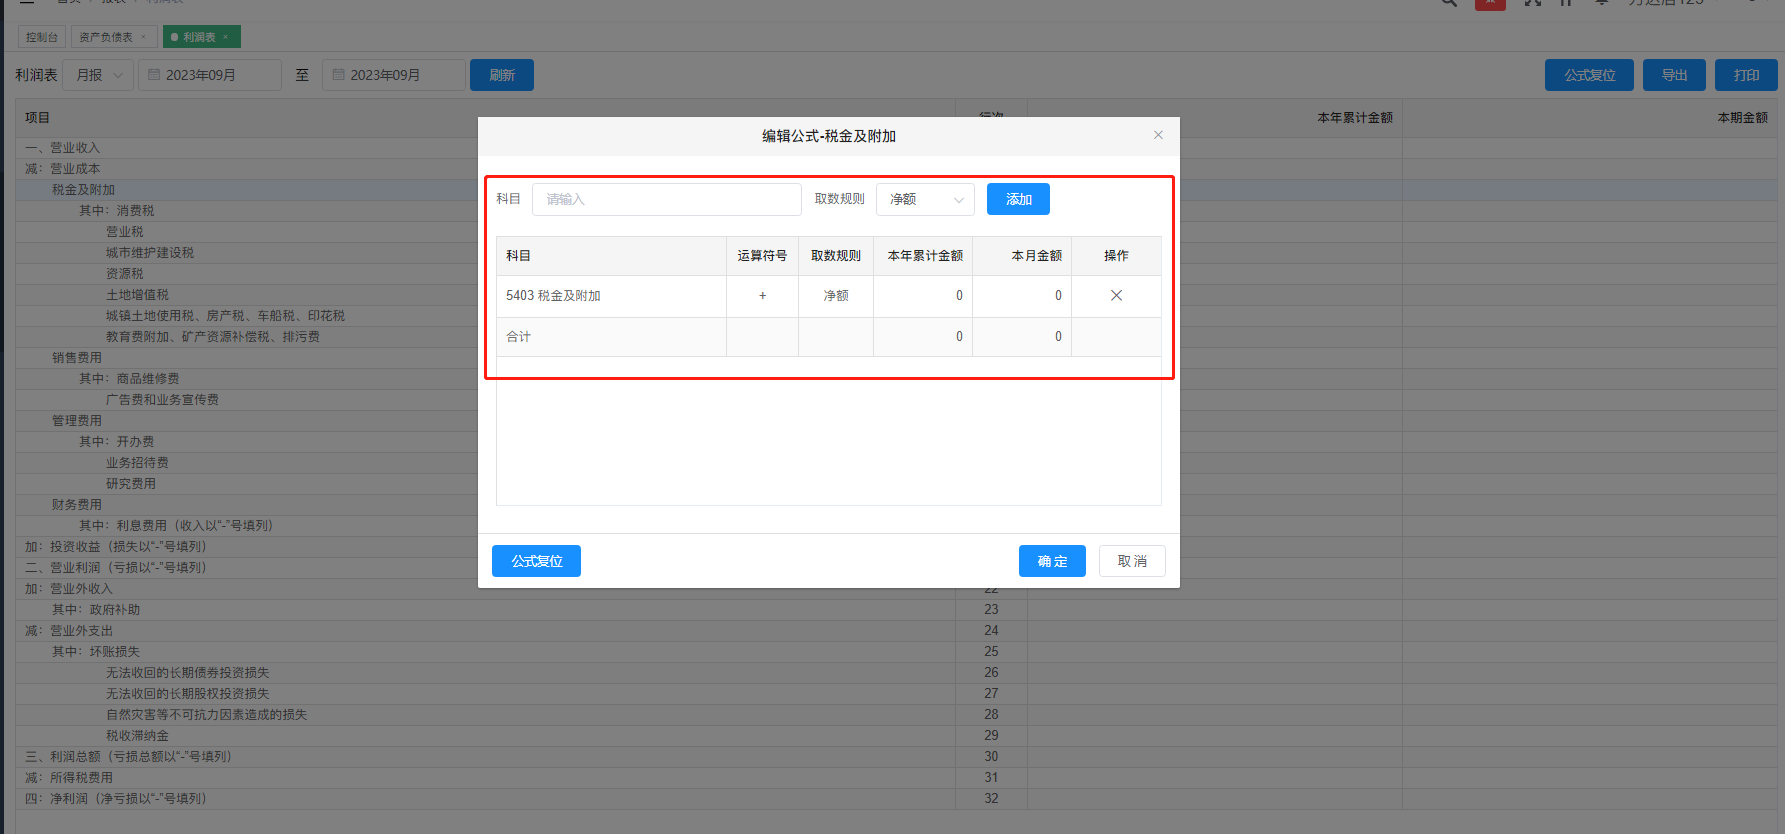Viewport: 1785px width, 834px height.
Task: Click the search magnifier icon in the header
Action: point(1448,3)
